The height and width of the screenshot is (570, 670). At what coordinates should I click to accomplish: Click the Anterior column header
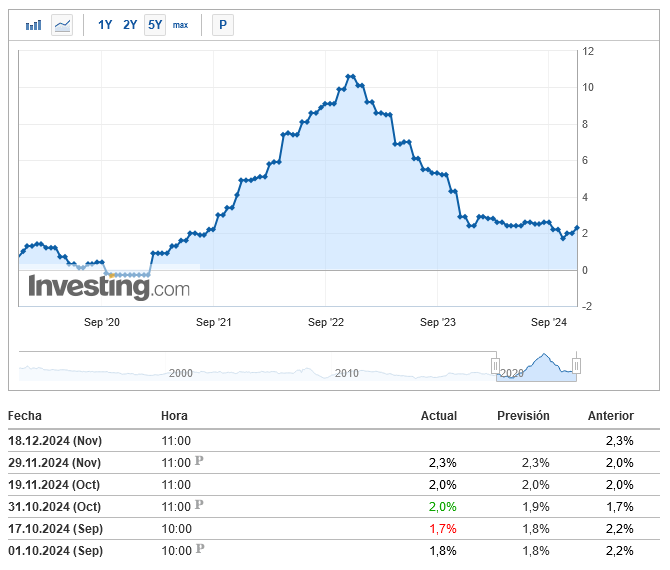click(611, 416)
